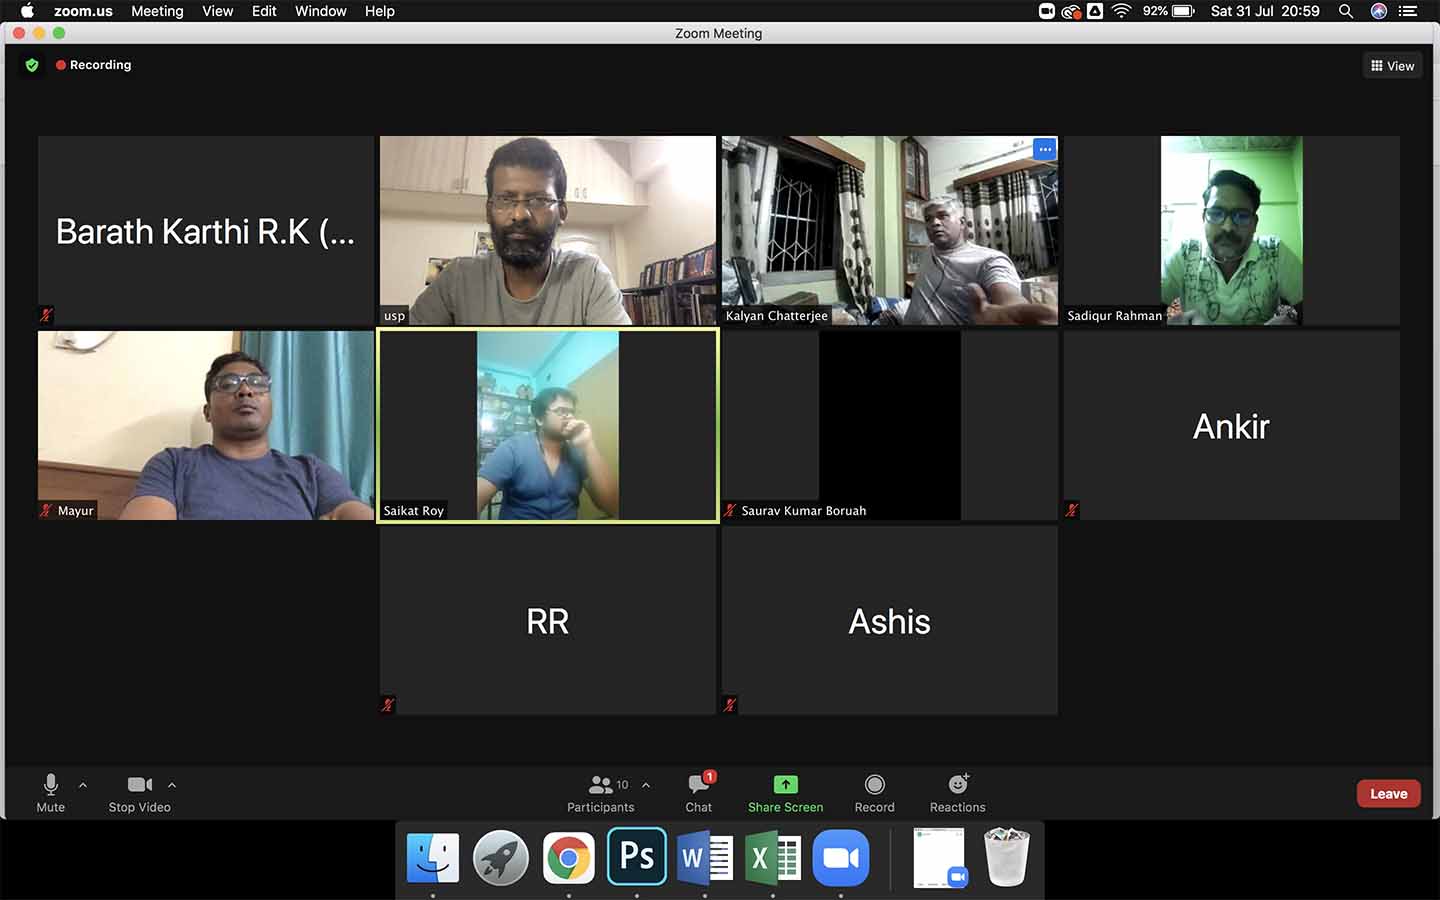Expand video options arrow beside Stop Video
Screen dimensions: 1440x900
172,785
